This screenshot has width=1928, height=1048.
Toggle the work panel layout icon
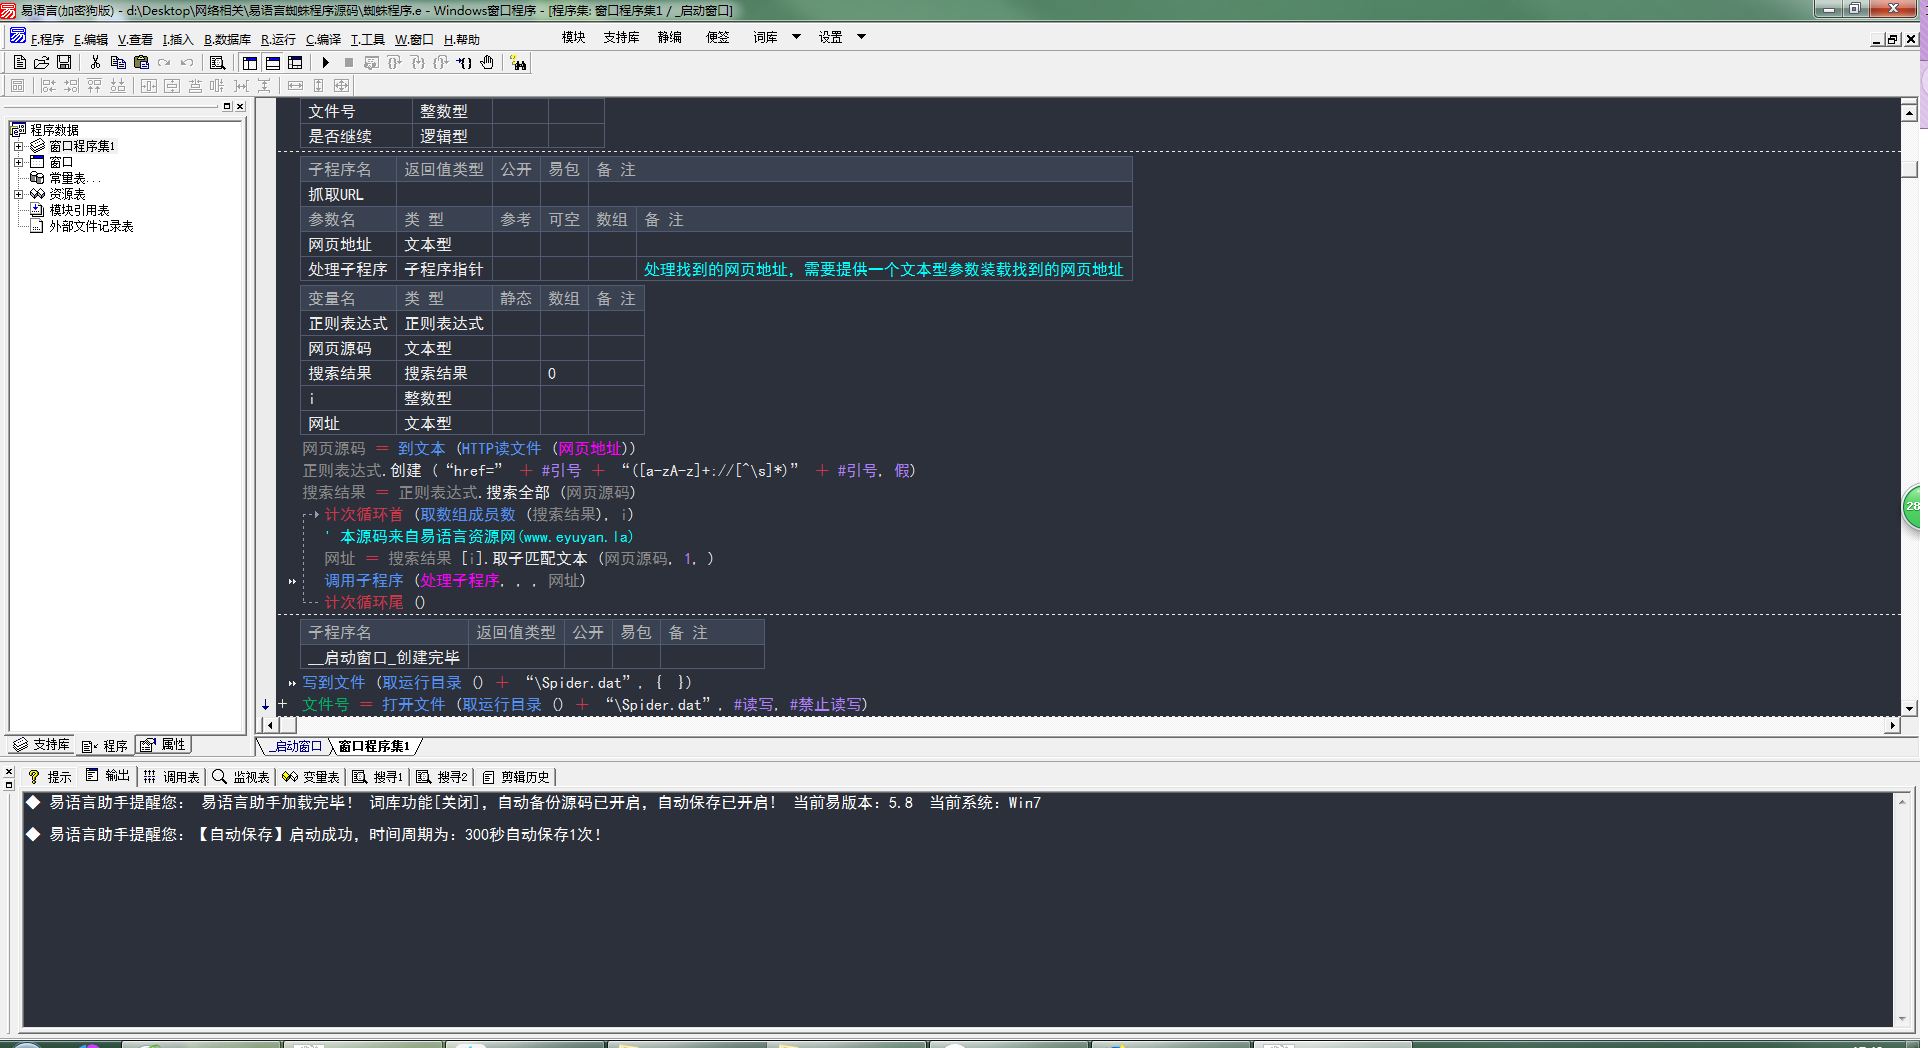click(x=249, y=62)
